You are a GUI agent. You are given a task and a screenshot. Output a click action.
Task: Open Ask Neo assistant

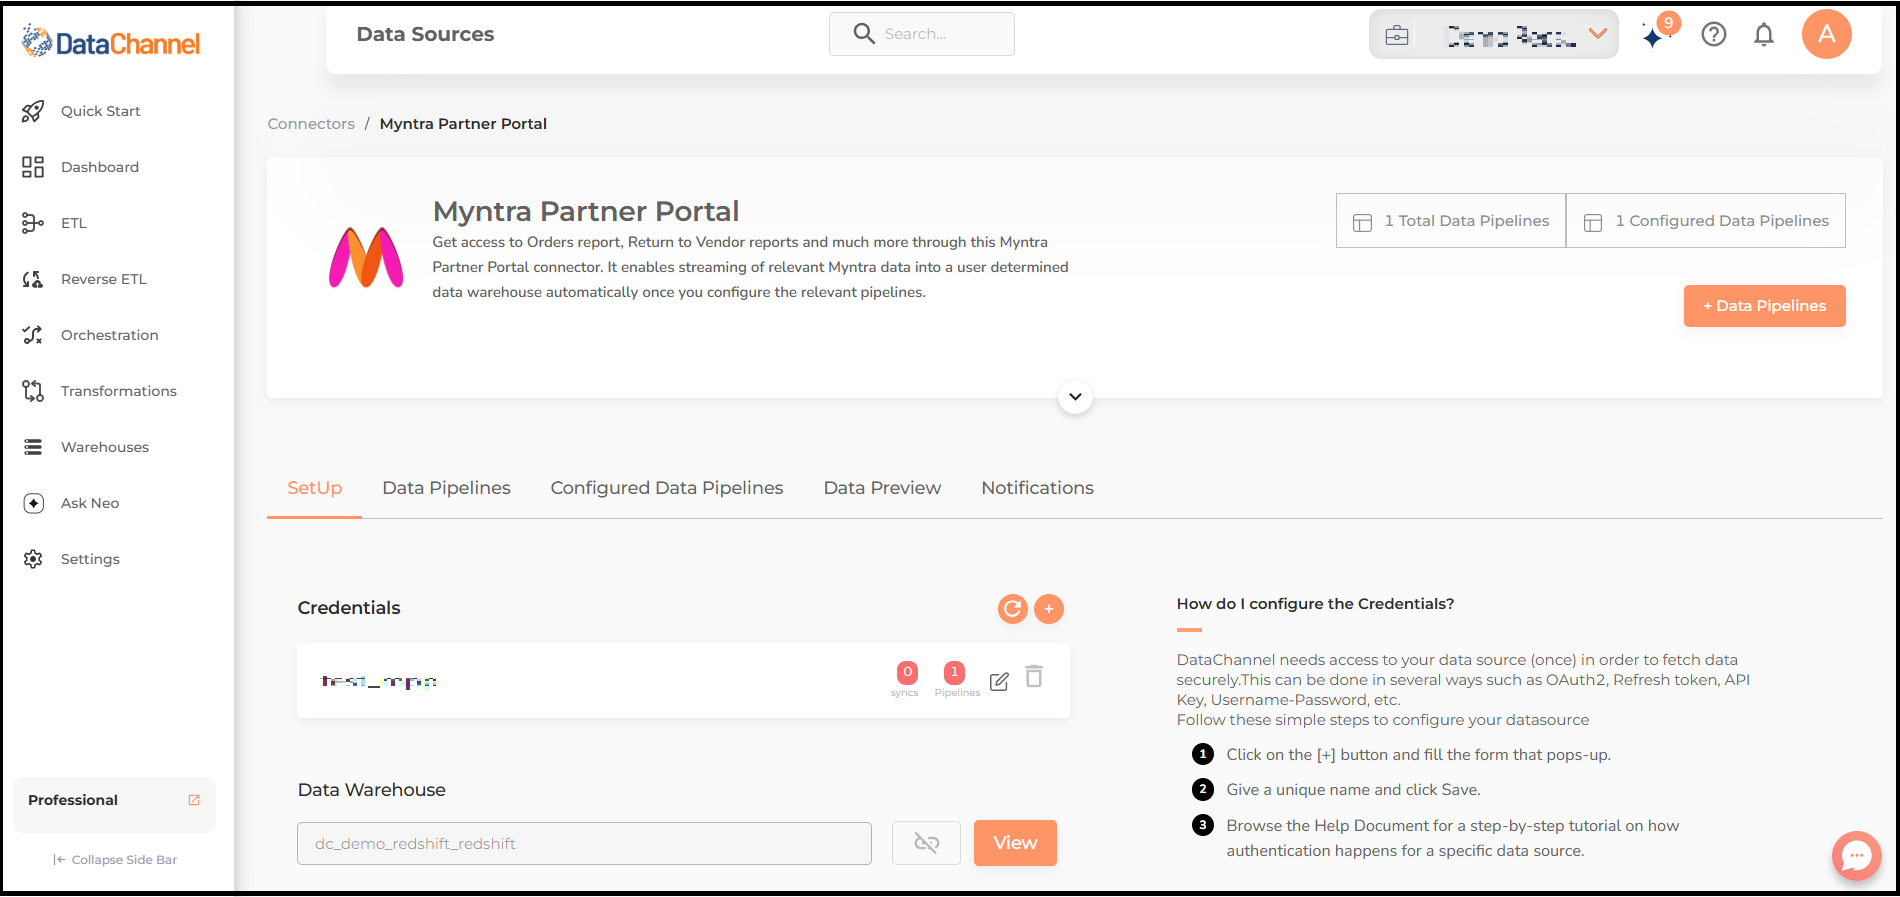pyautogui.click(x=90, y=503)
